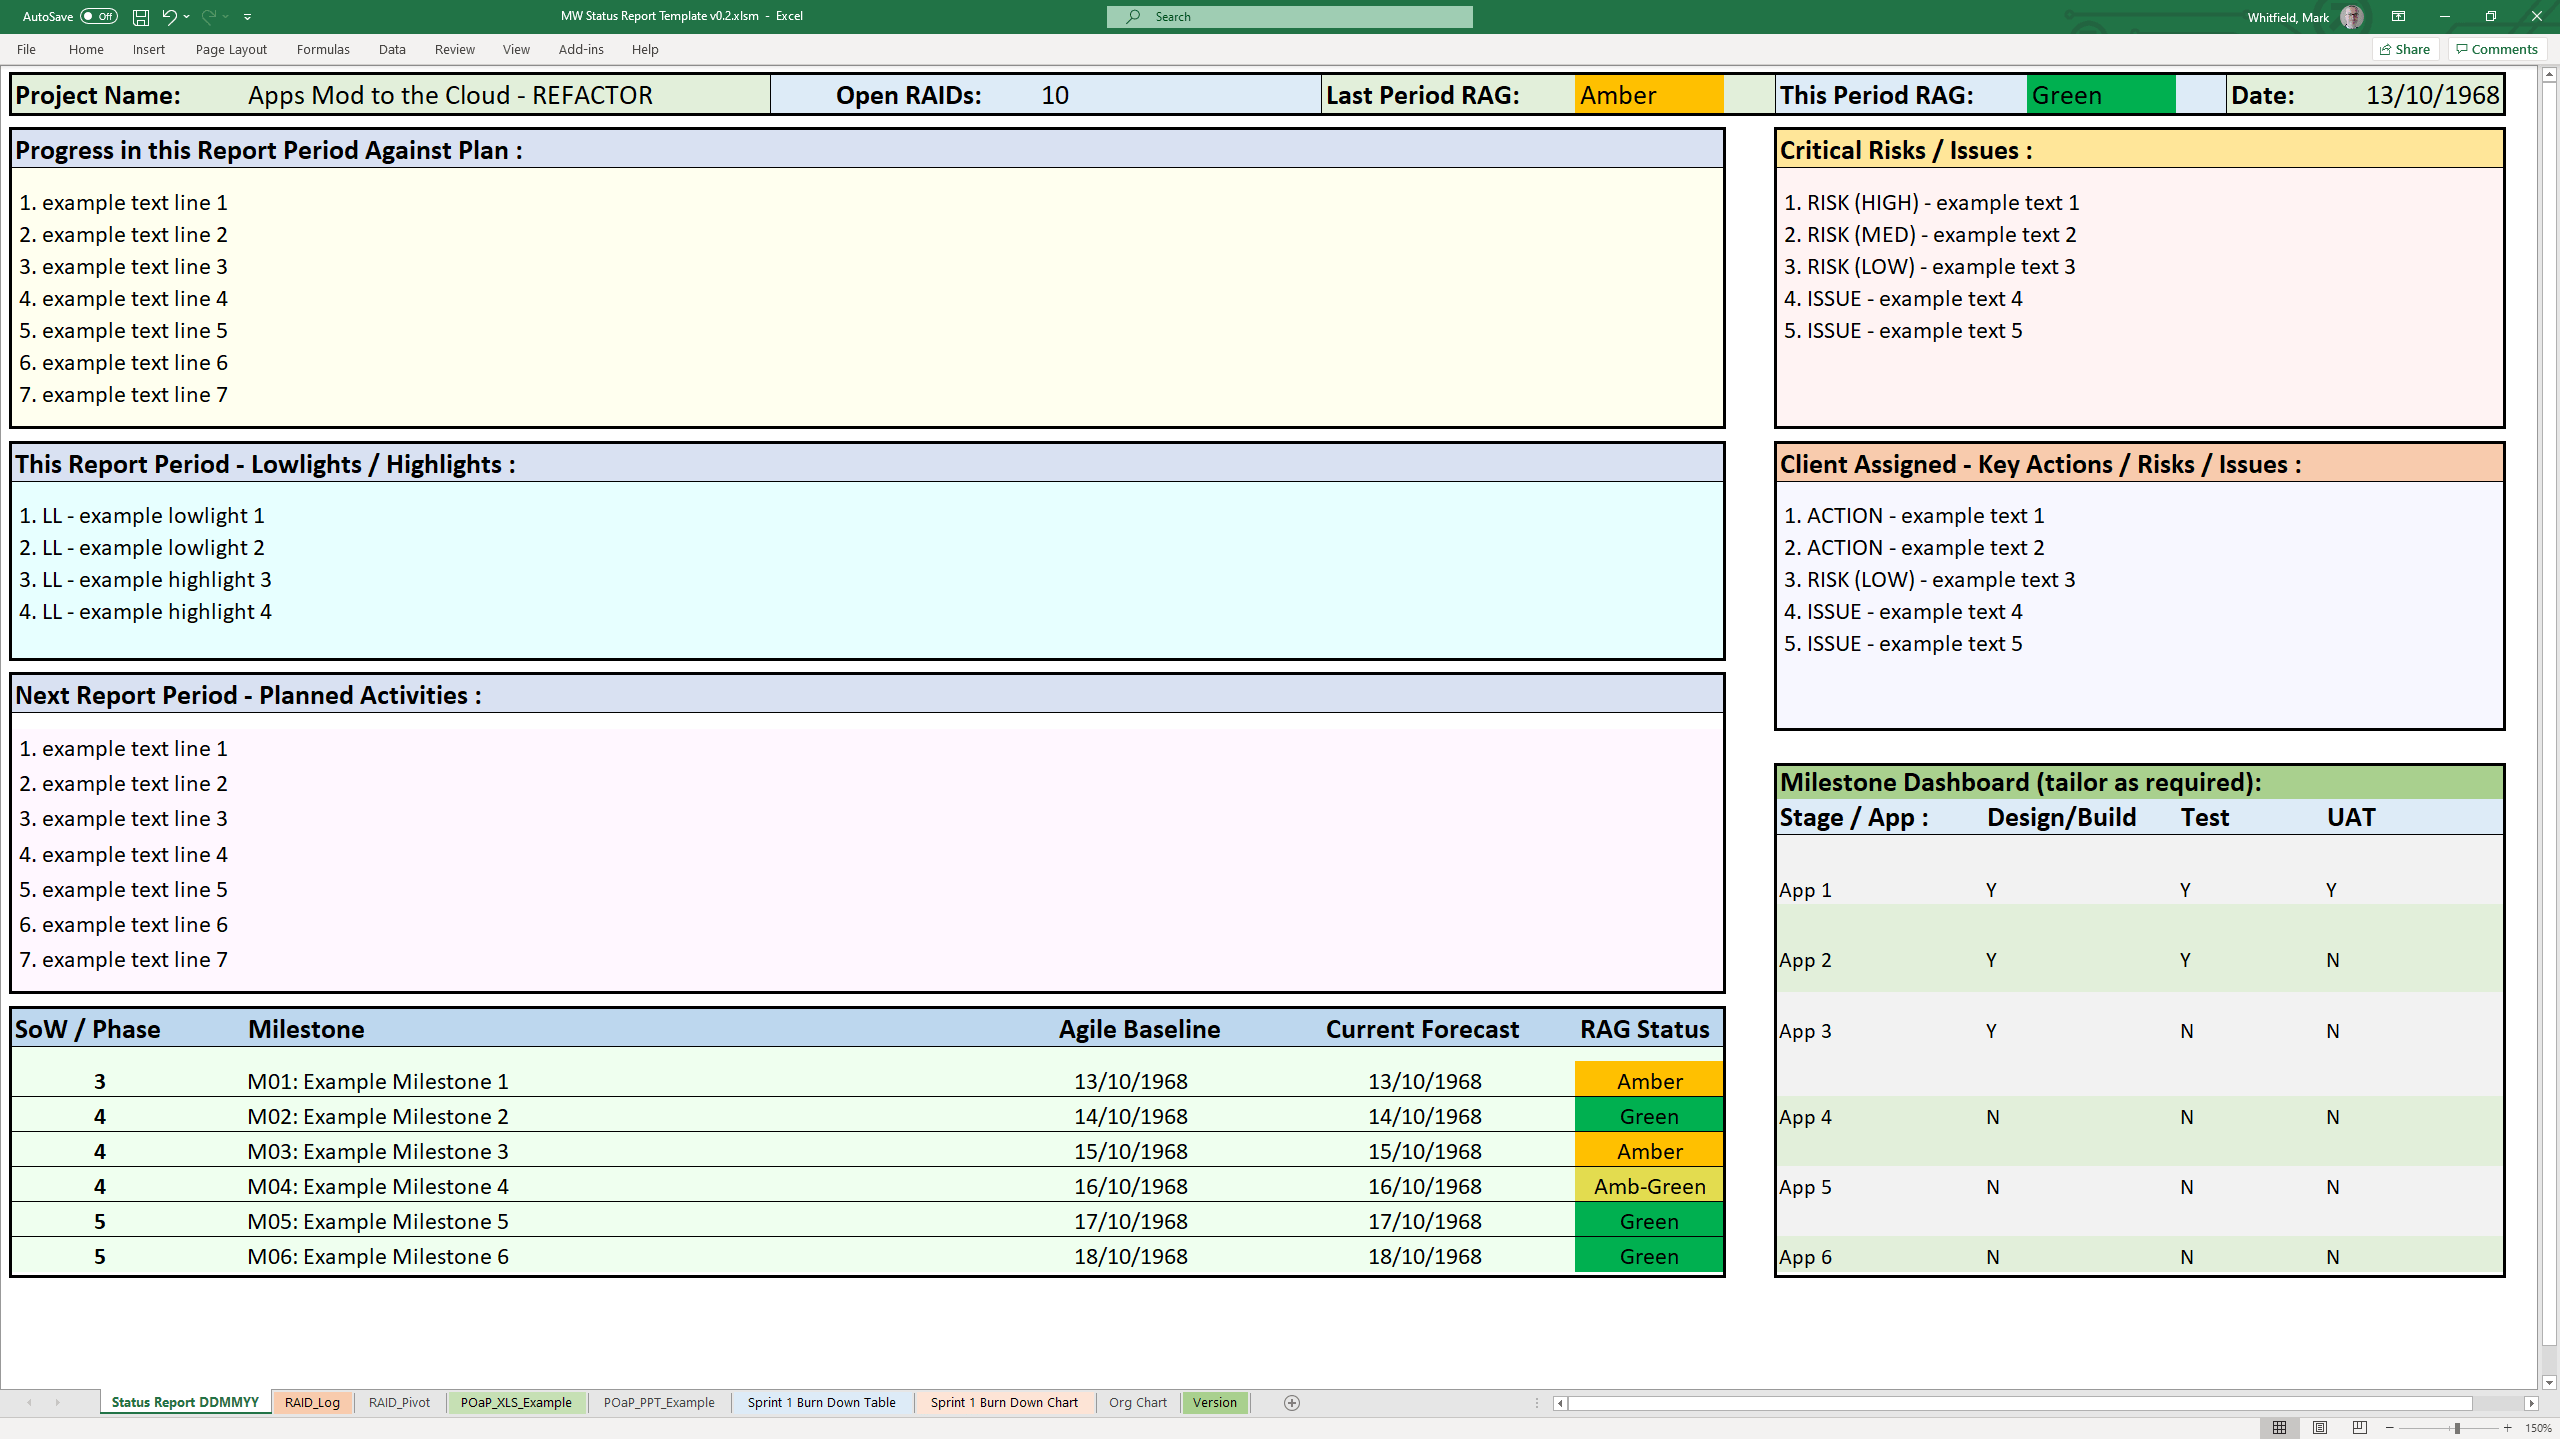The width and height of the screenshot is (2560, 1440).
Task: Select the Insert ribbon tab
Action: pyautogui.click(x=148, y=49)
